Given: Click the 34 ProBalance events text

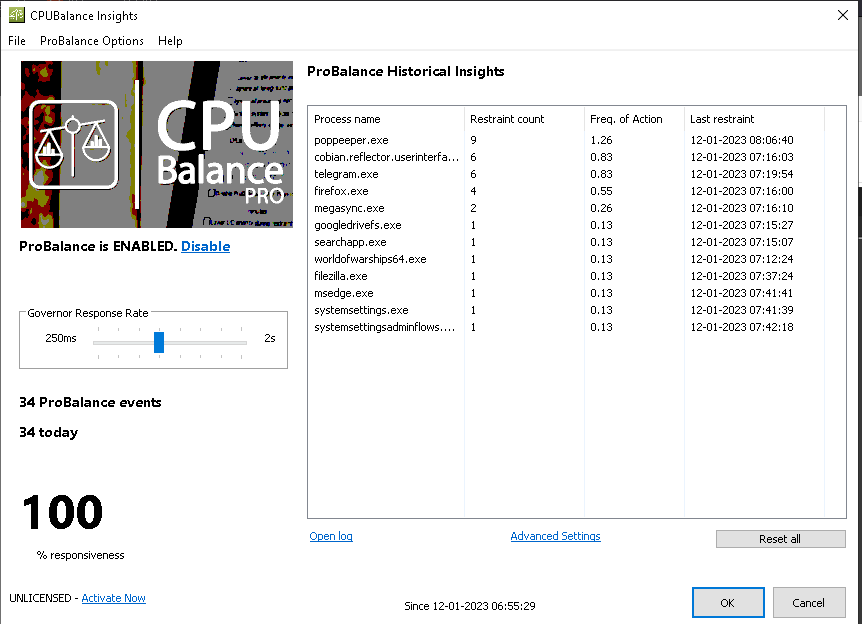Looking at the screenshot, I should point(90,402).
